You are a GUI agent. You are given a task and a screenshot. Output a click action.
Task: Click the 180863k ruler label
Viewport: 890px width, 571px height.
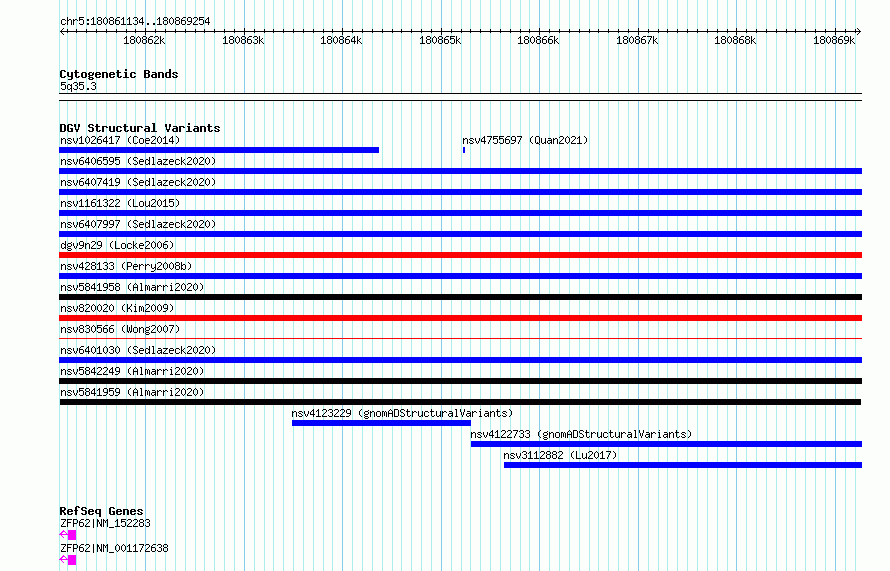243,40
